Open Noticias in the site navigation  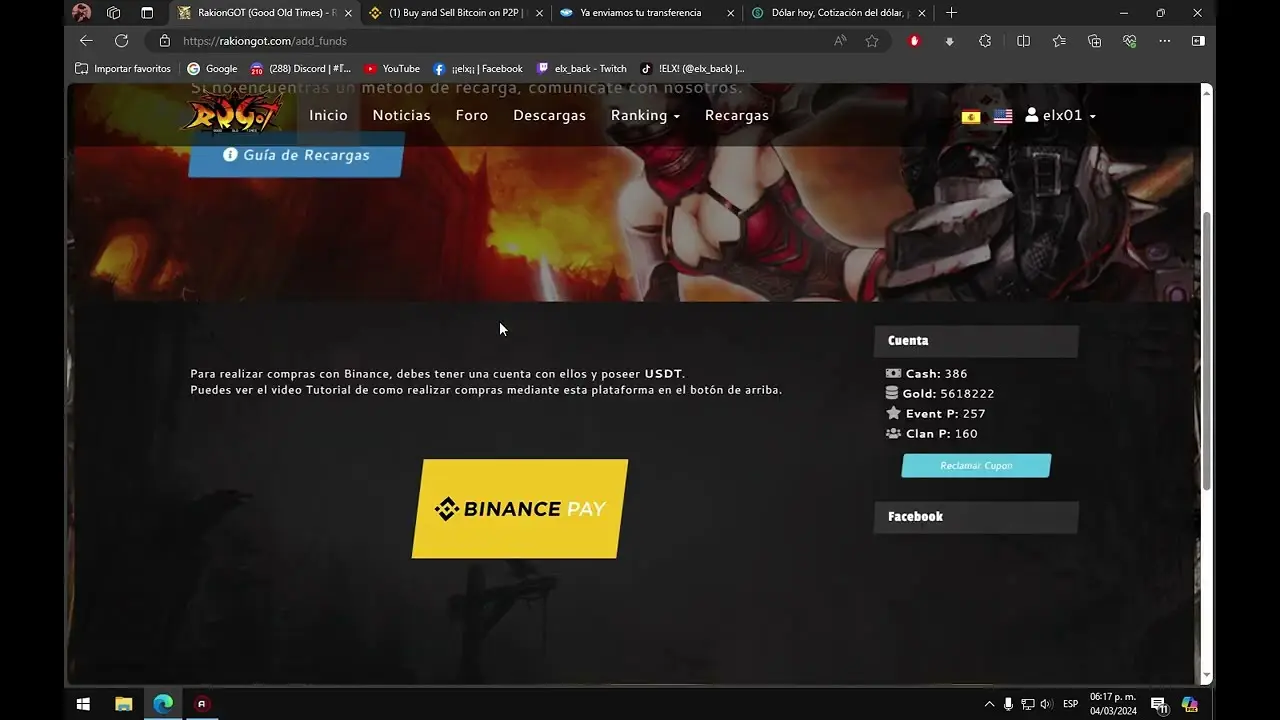point(401,115)
